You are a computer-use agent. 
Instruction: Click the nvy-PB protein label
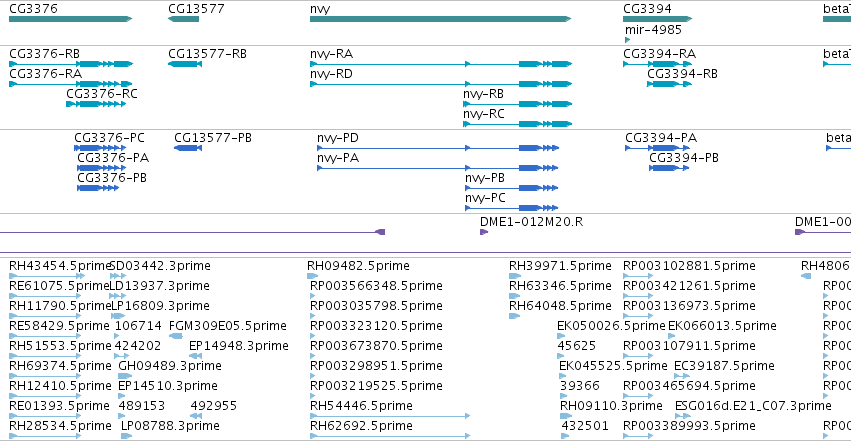[485, 178]
